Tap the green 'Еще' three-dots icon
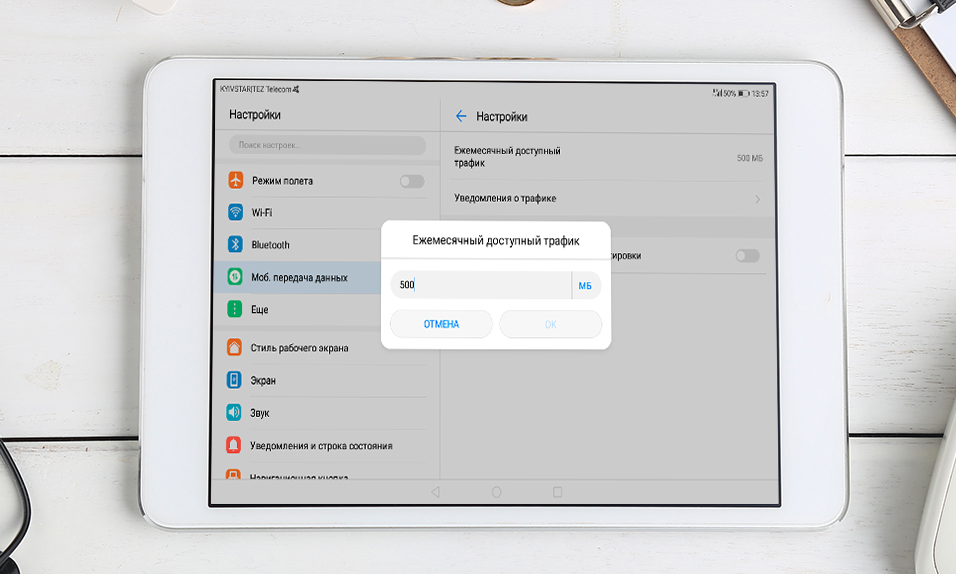This screenshot has width=956, height=574. [x=235, y=309]
